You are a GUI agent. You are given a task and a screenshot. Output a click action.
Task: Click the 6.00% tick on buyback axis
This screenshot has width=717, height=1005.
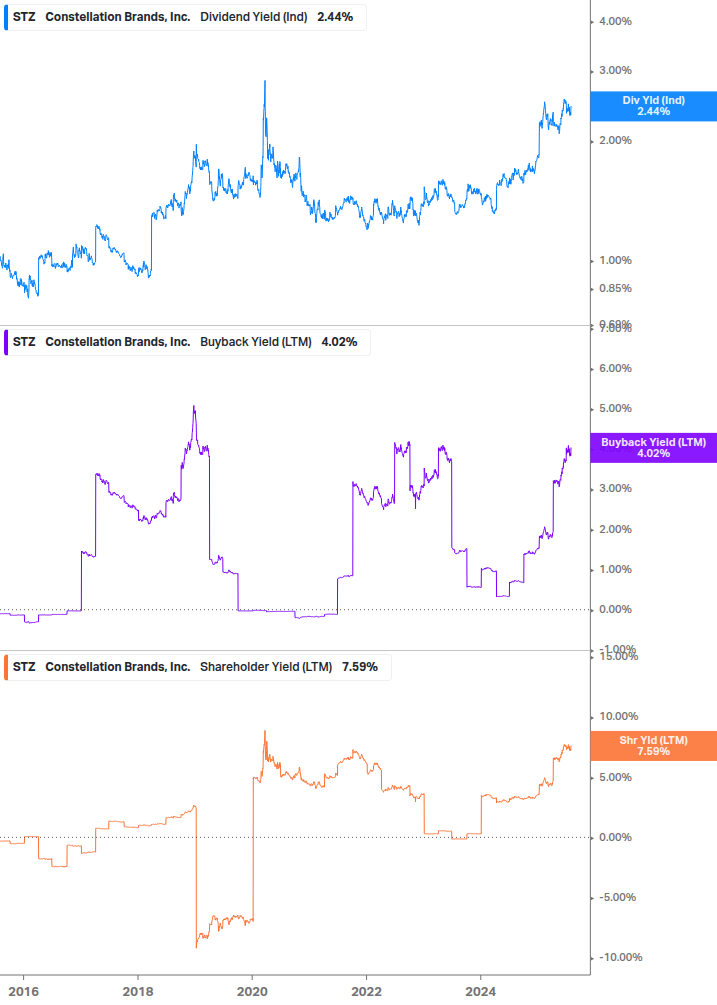click(615, 369)
